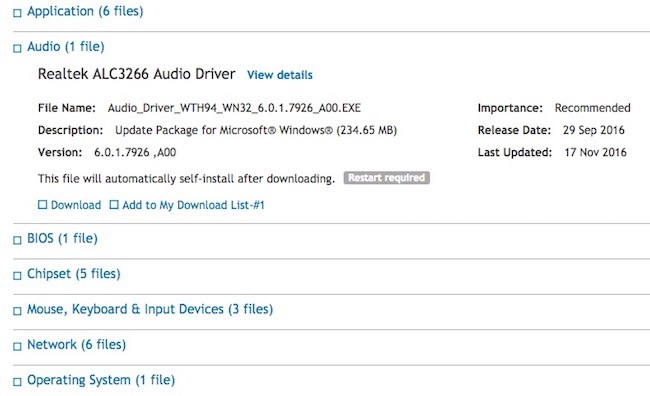Expand the Application (6 files) category

point(85,11)
